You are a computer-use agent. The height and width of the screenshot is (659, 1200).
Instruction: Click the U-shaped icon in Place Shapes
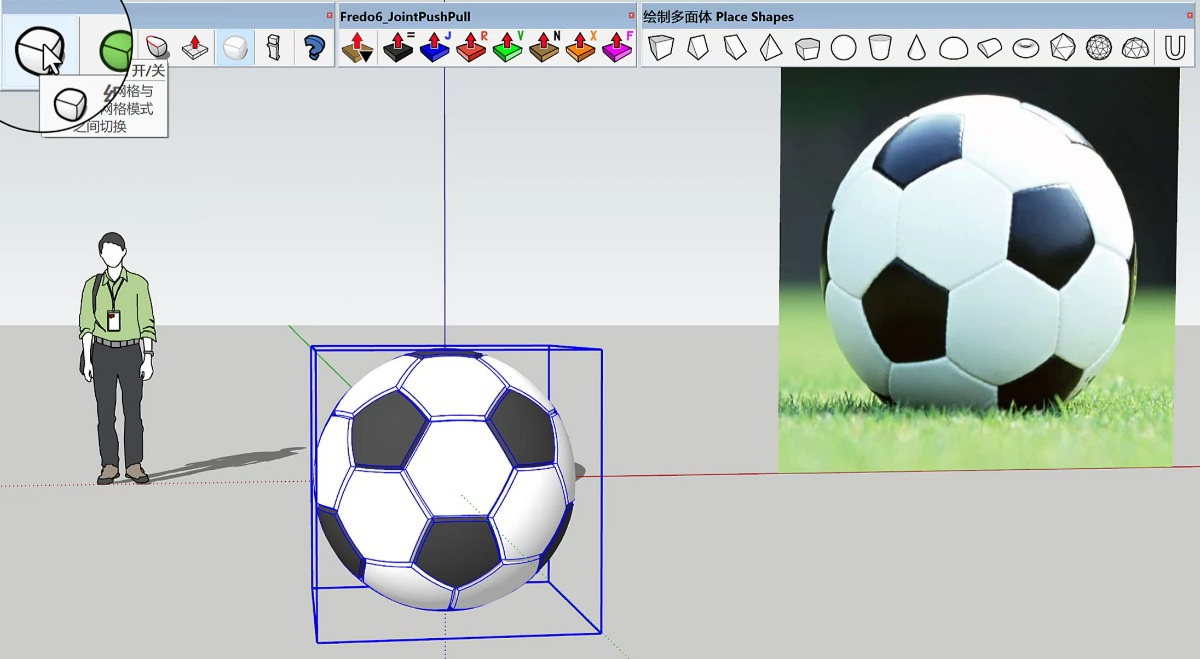pyautogui.click(x=1175, y=47)
